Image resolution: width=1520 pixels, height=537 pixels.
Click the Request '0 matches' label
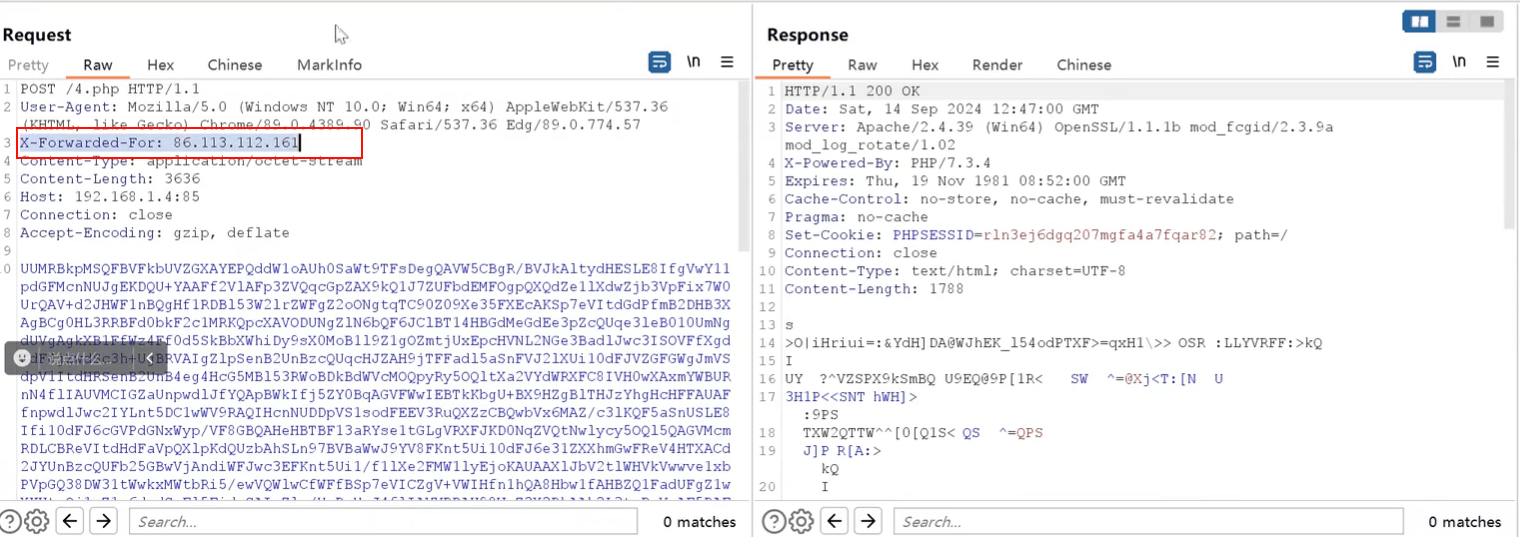click(x=699, y=521)
